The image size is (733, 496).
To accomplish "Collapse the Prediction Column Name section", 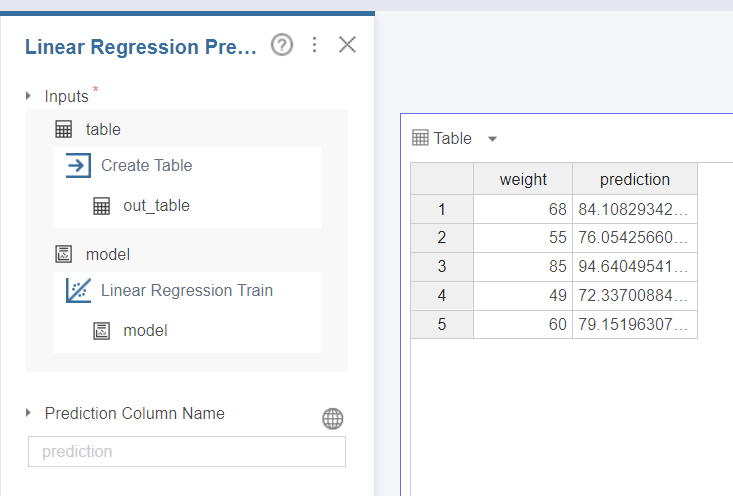I will [x=29, y=413].
